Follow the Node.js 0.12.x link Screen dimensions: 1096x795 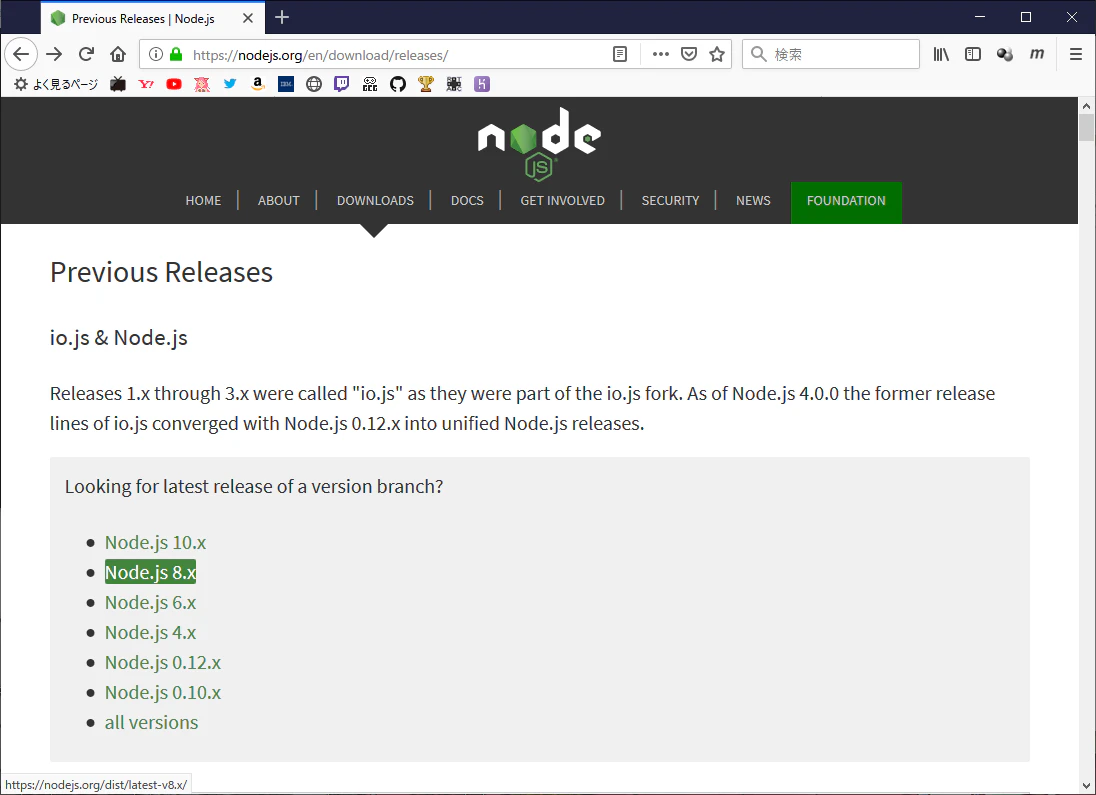point(163,663)
